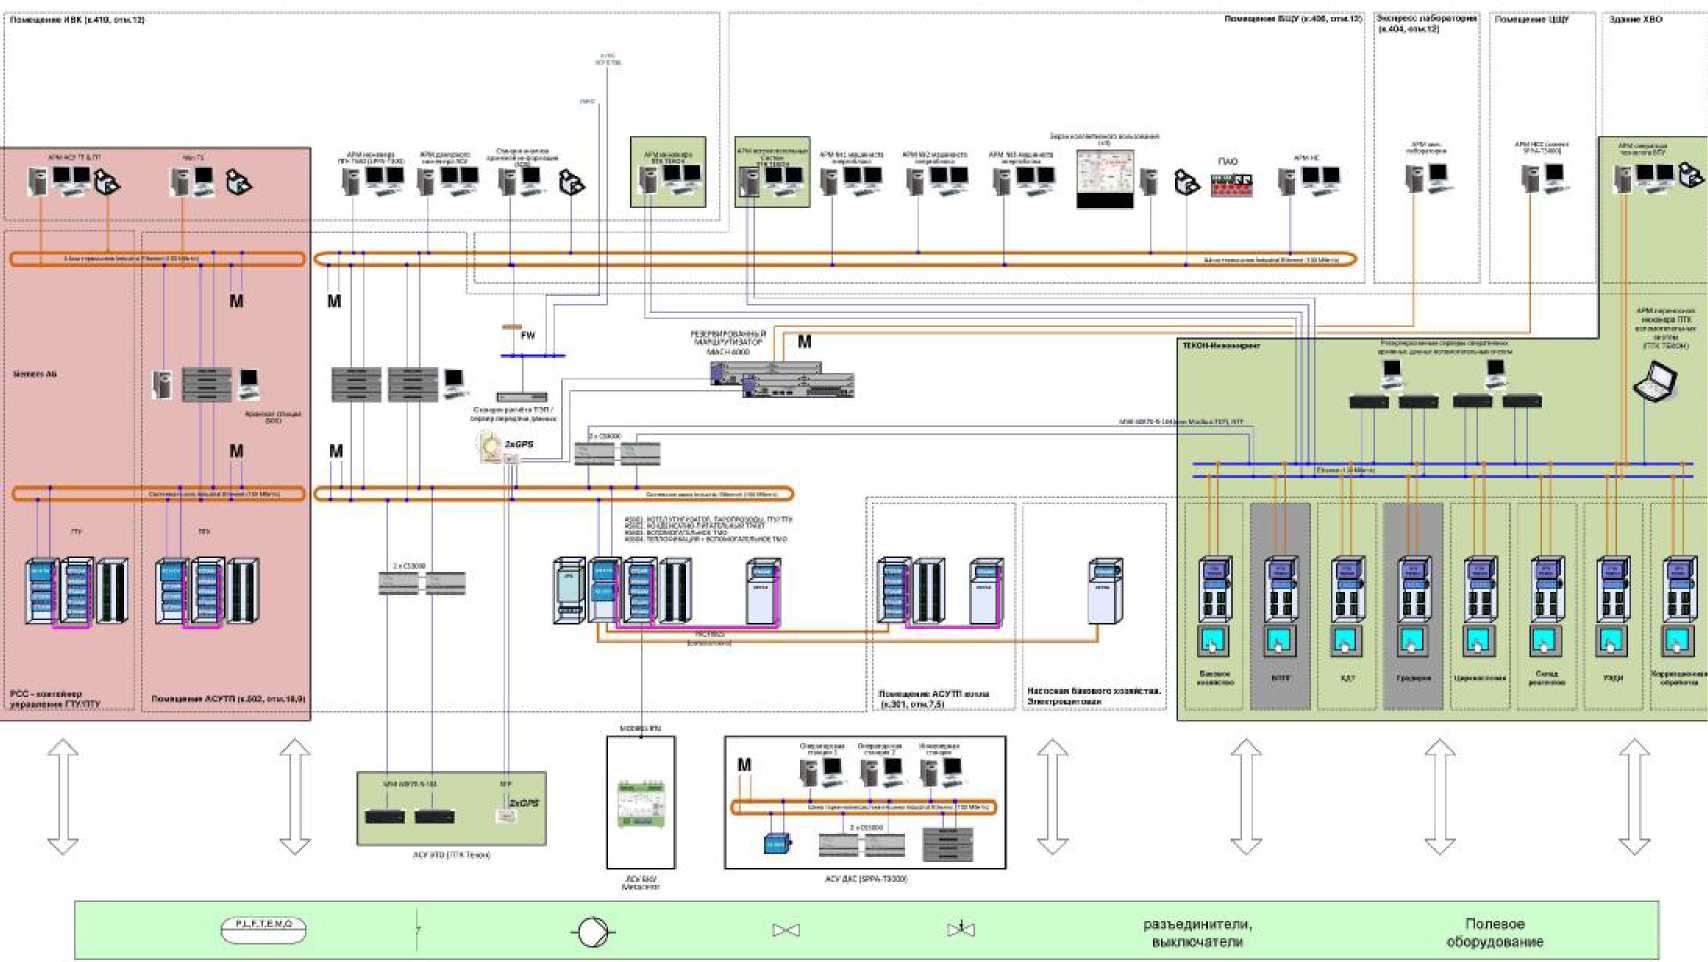The height and width of the screenshot is (962, 1708).
Task: Click the leftmost double-headed vertical arrow
Action: coord(63,796)
